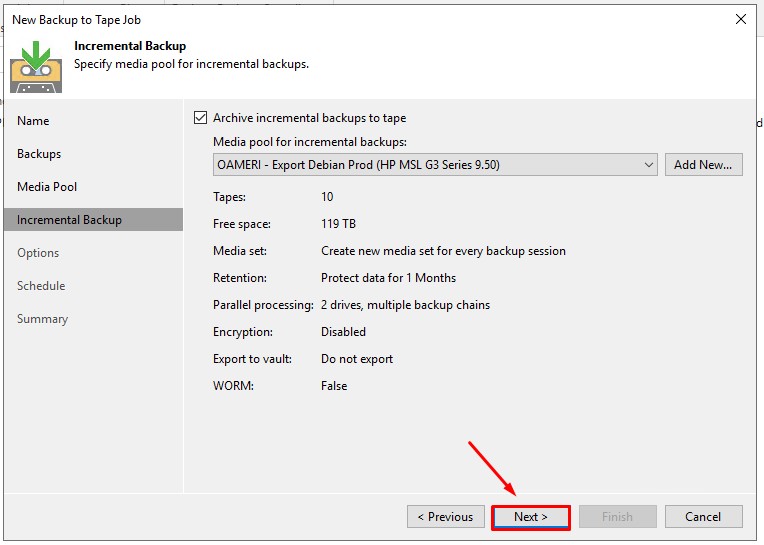Open the incremental backups media pool dropdown
Viewport: 764px width, 545px height.
point(648,165)
